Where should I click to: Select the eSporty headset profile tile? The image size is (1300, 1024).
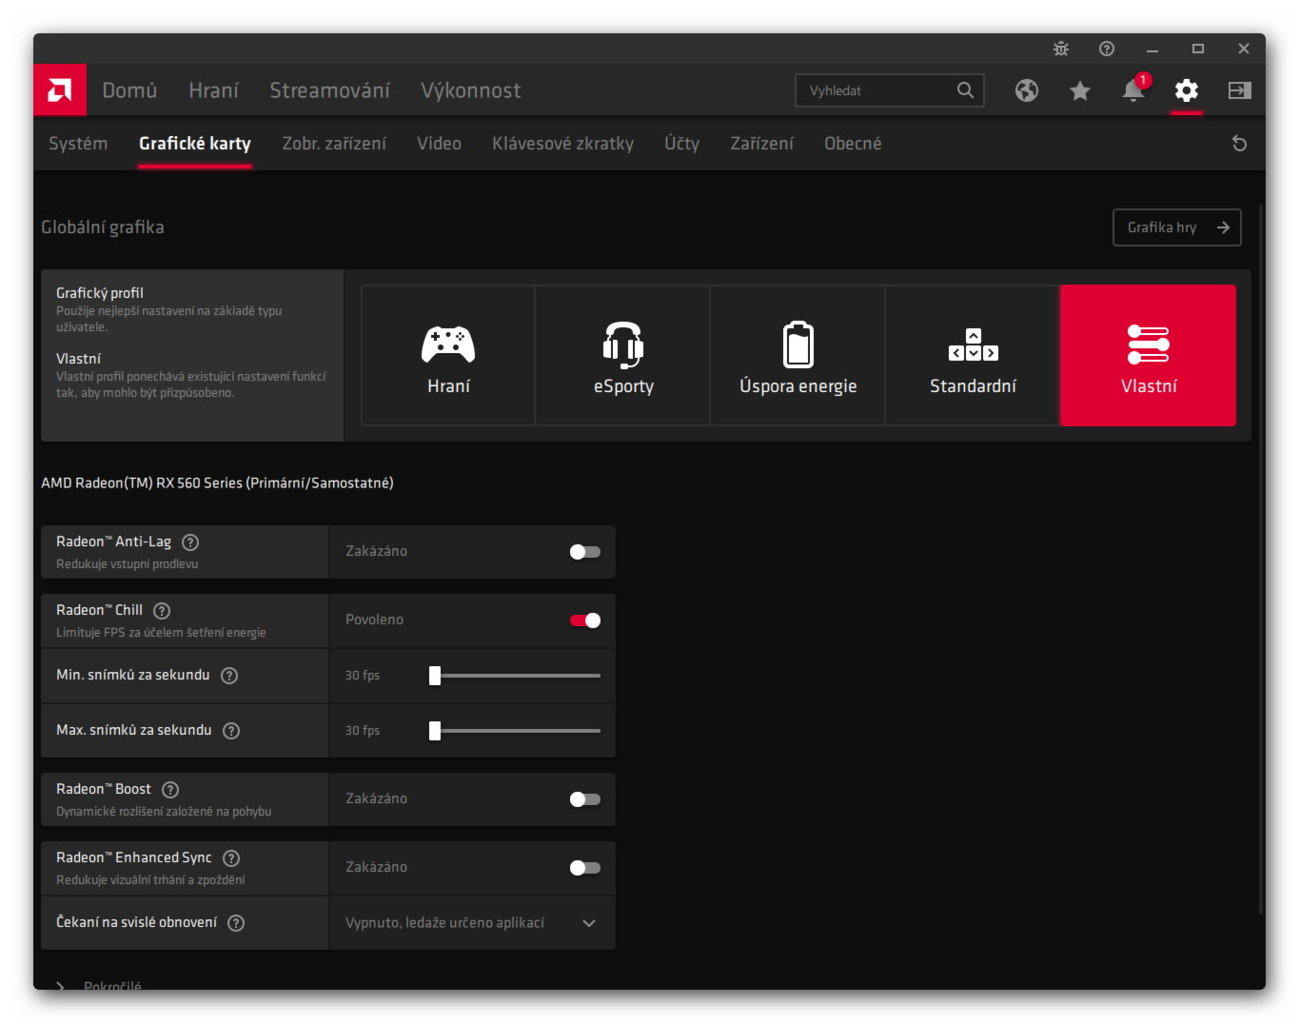[623, 355]
